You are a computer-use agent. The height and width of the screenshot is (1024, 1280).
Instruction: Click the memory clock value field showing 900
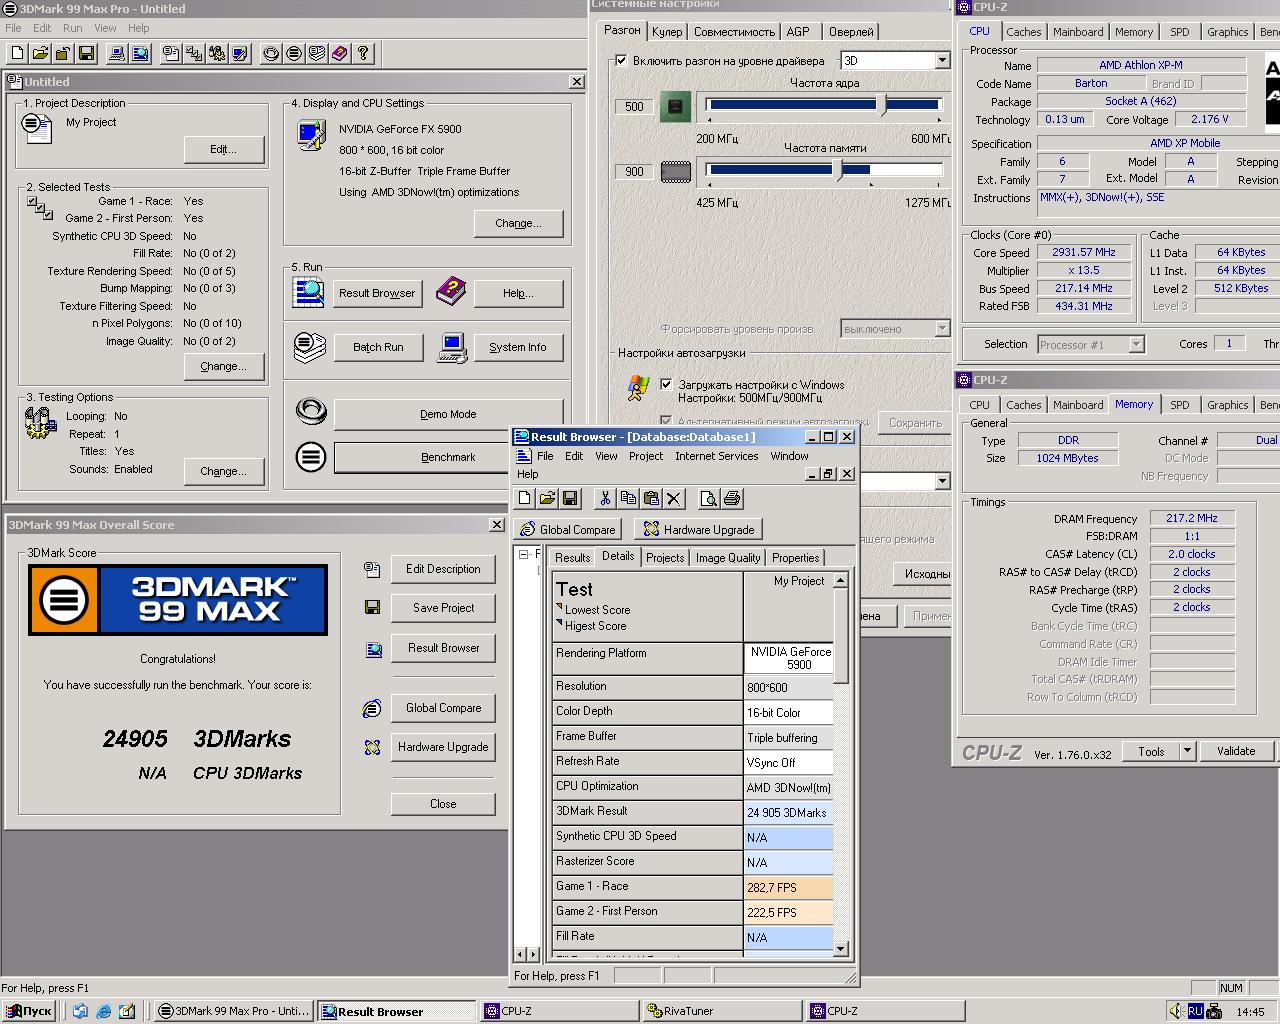point(634,171)
